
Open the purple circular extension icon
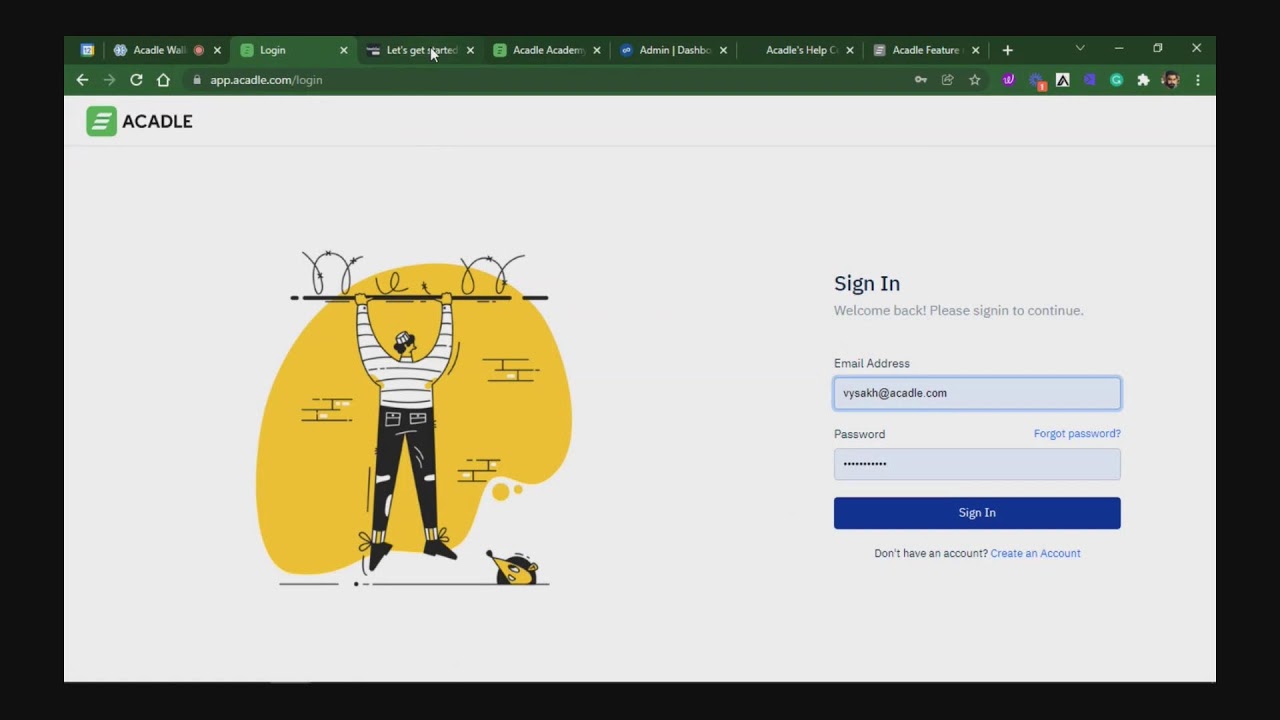1008,80
